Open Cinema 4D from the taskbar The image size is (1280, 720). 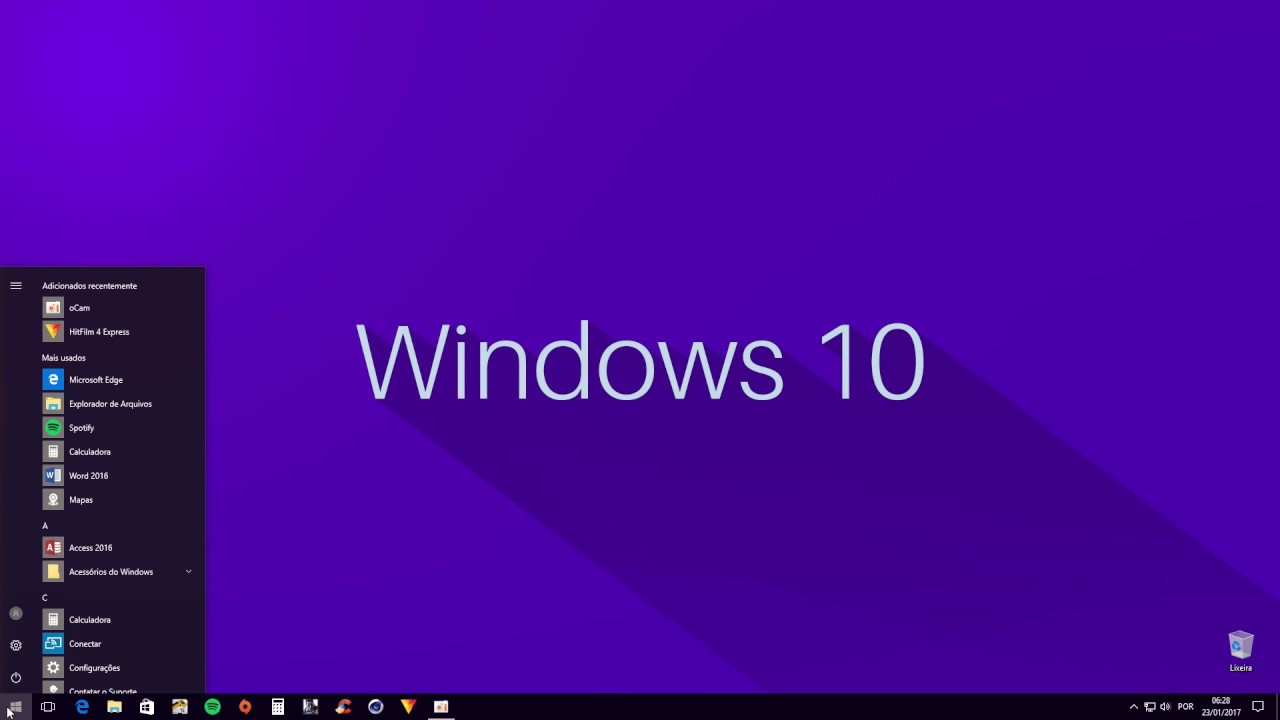(376, 707)
